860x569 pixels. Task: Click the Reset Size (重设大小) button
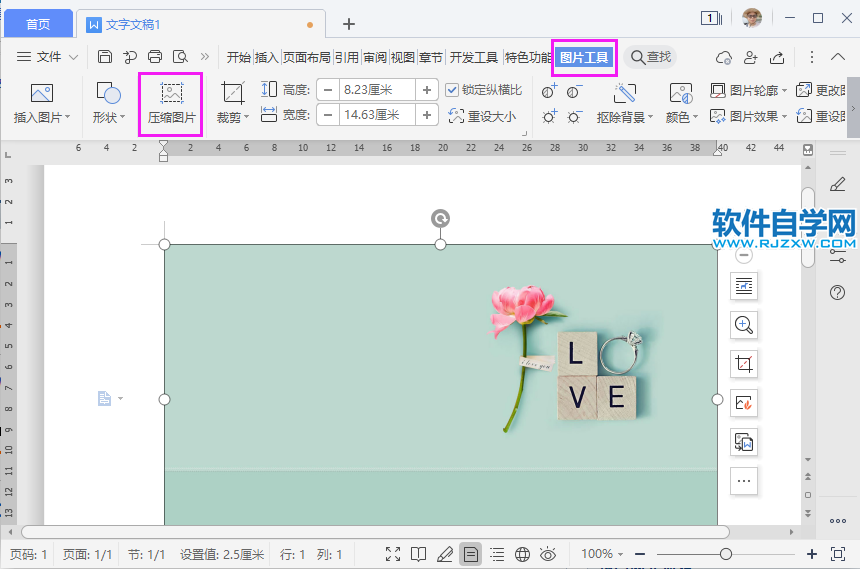tap(482, 116)
